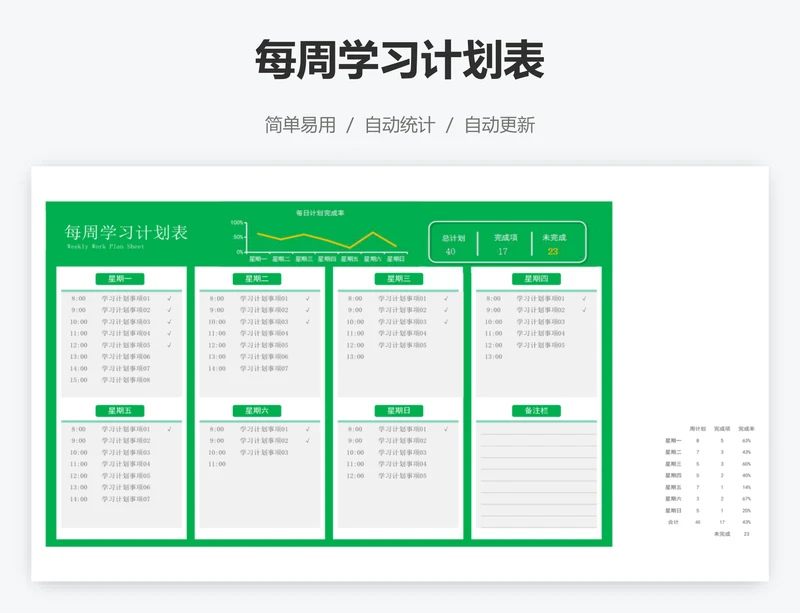
Task: Select 学习计划事项04 in the 星期四 list
Action: point(540,333)
